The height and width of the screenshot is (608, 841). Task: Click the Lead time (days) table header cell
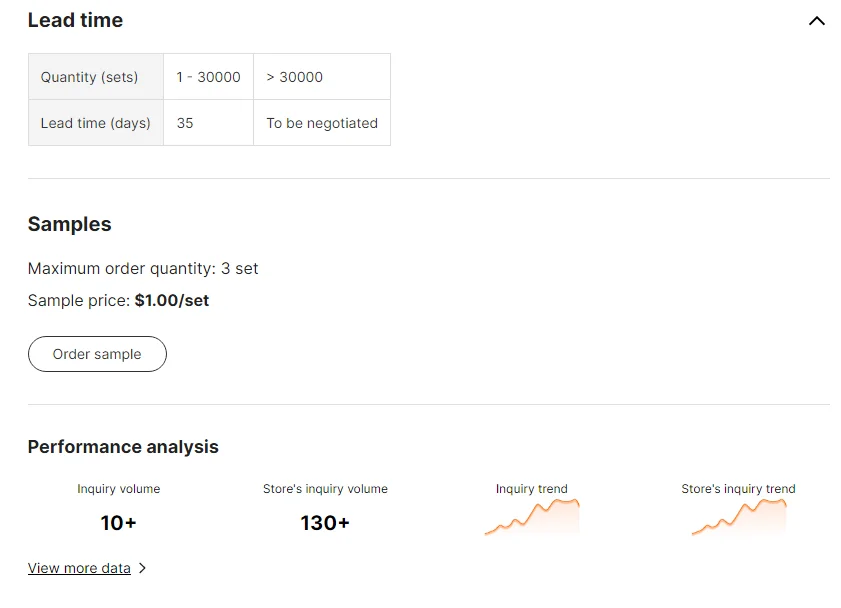(x=96, y=123)
